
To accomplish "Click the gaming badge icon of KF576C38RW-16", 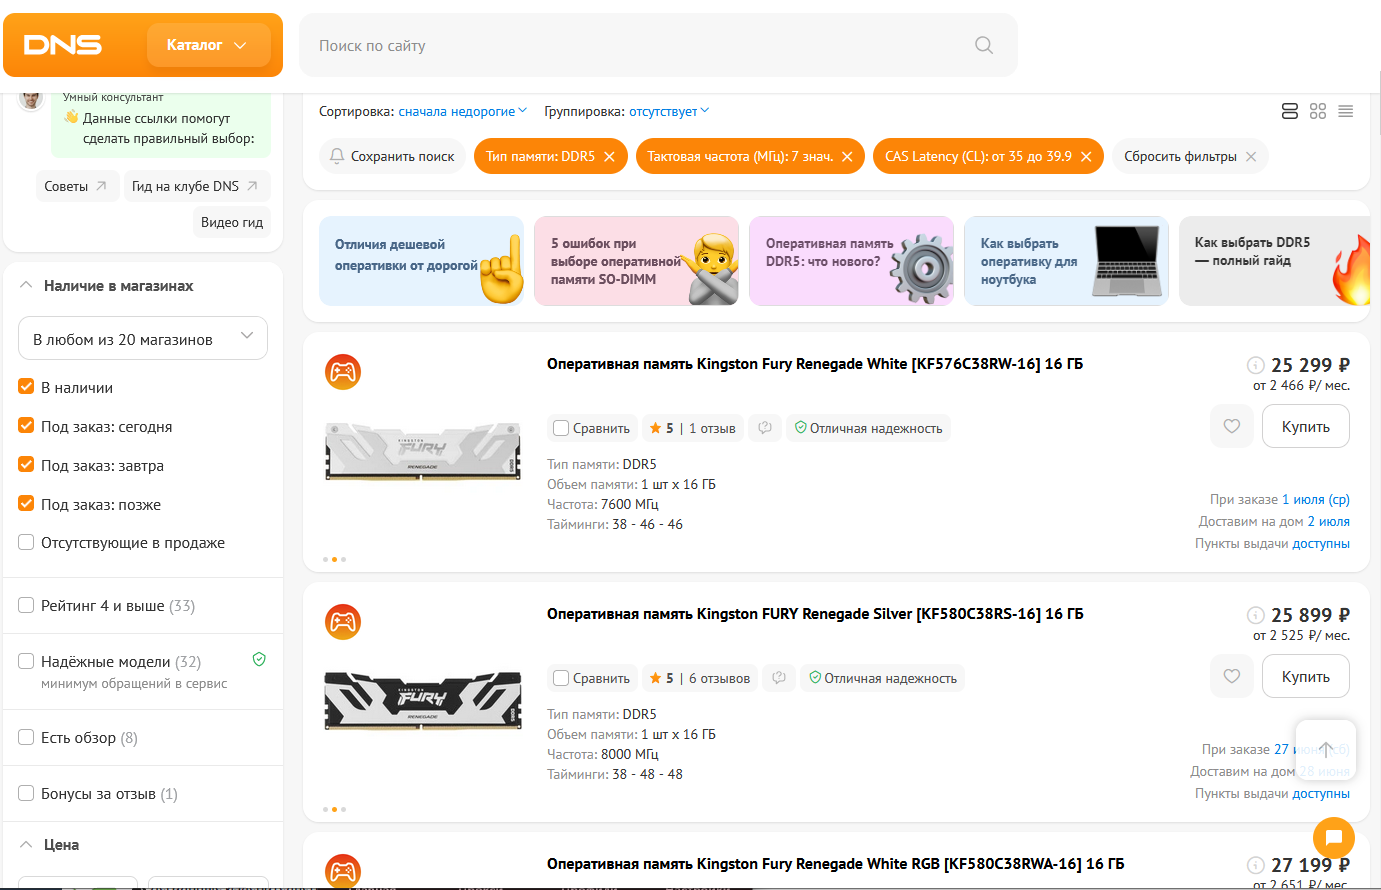I will point(343,372).
